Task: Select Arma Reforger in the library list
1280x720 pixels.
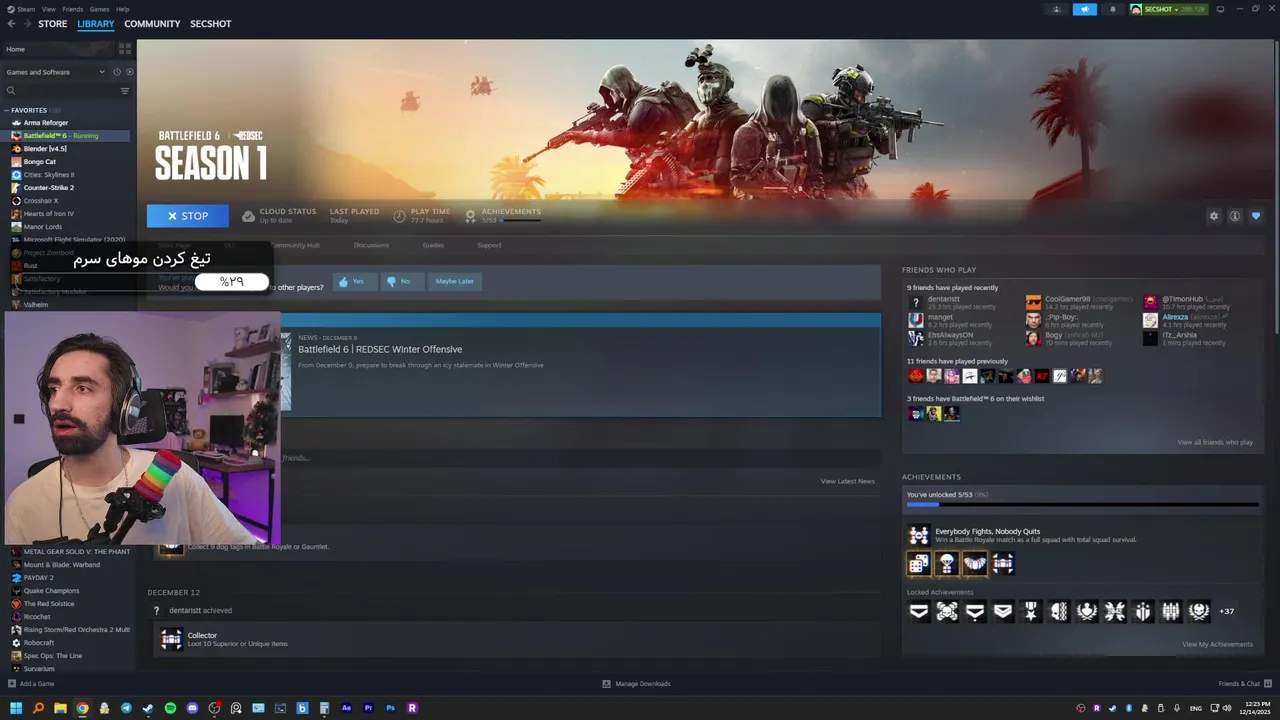Action: [46, 123]
